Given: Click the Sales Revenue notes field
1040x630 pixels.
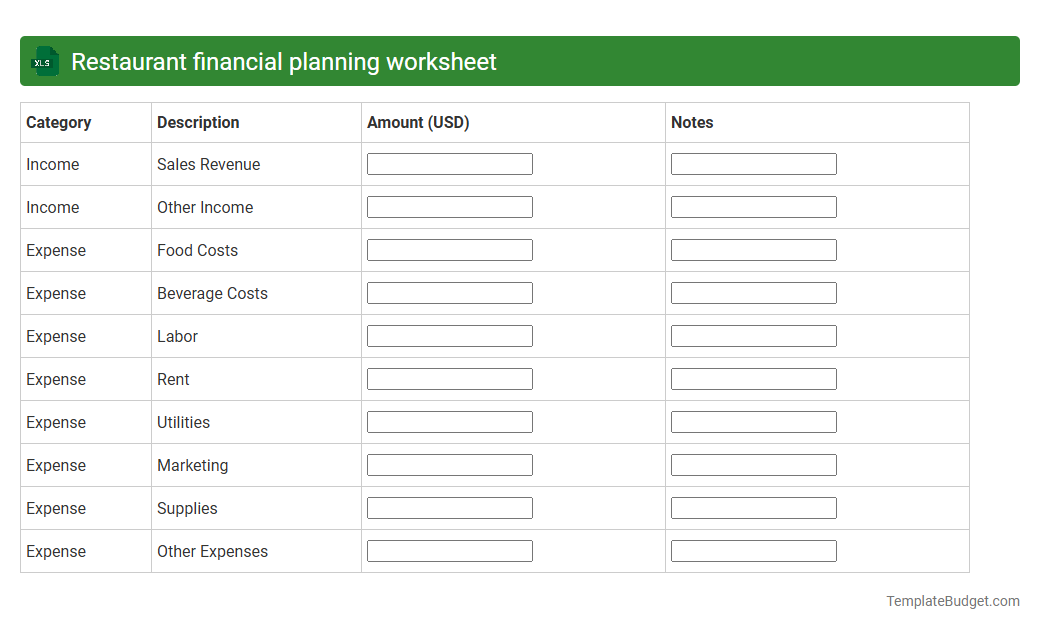Looking at the screenshot, I should tap(753, 163).
